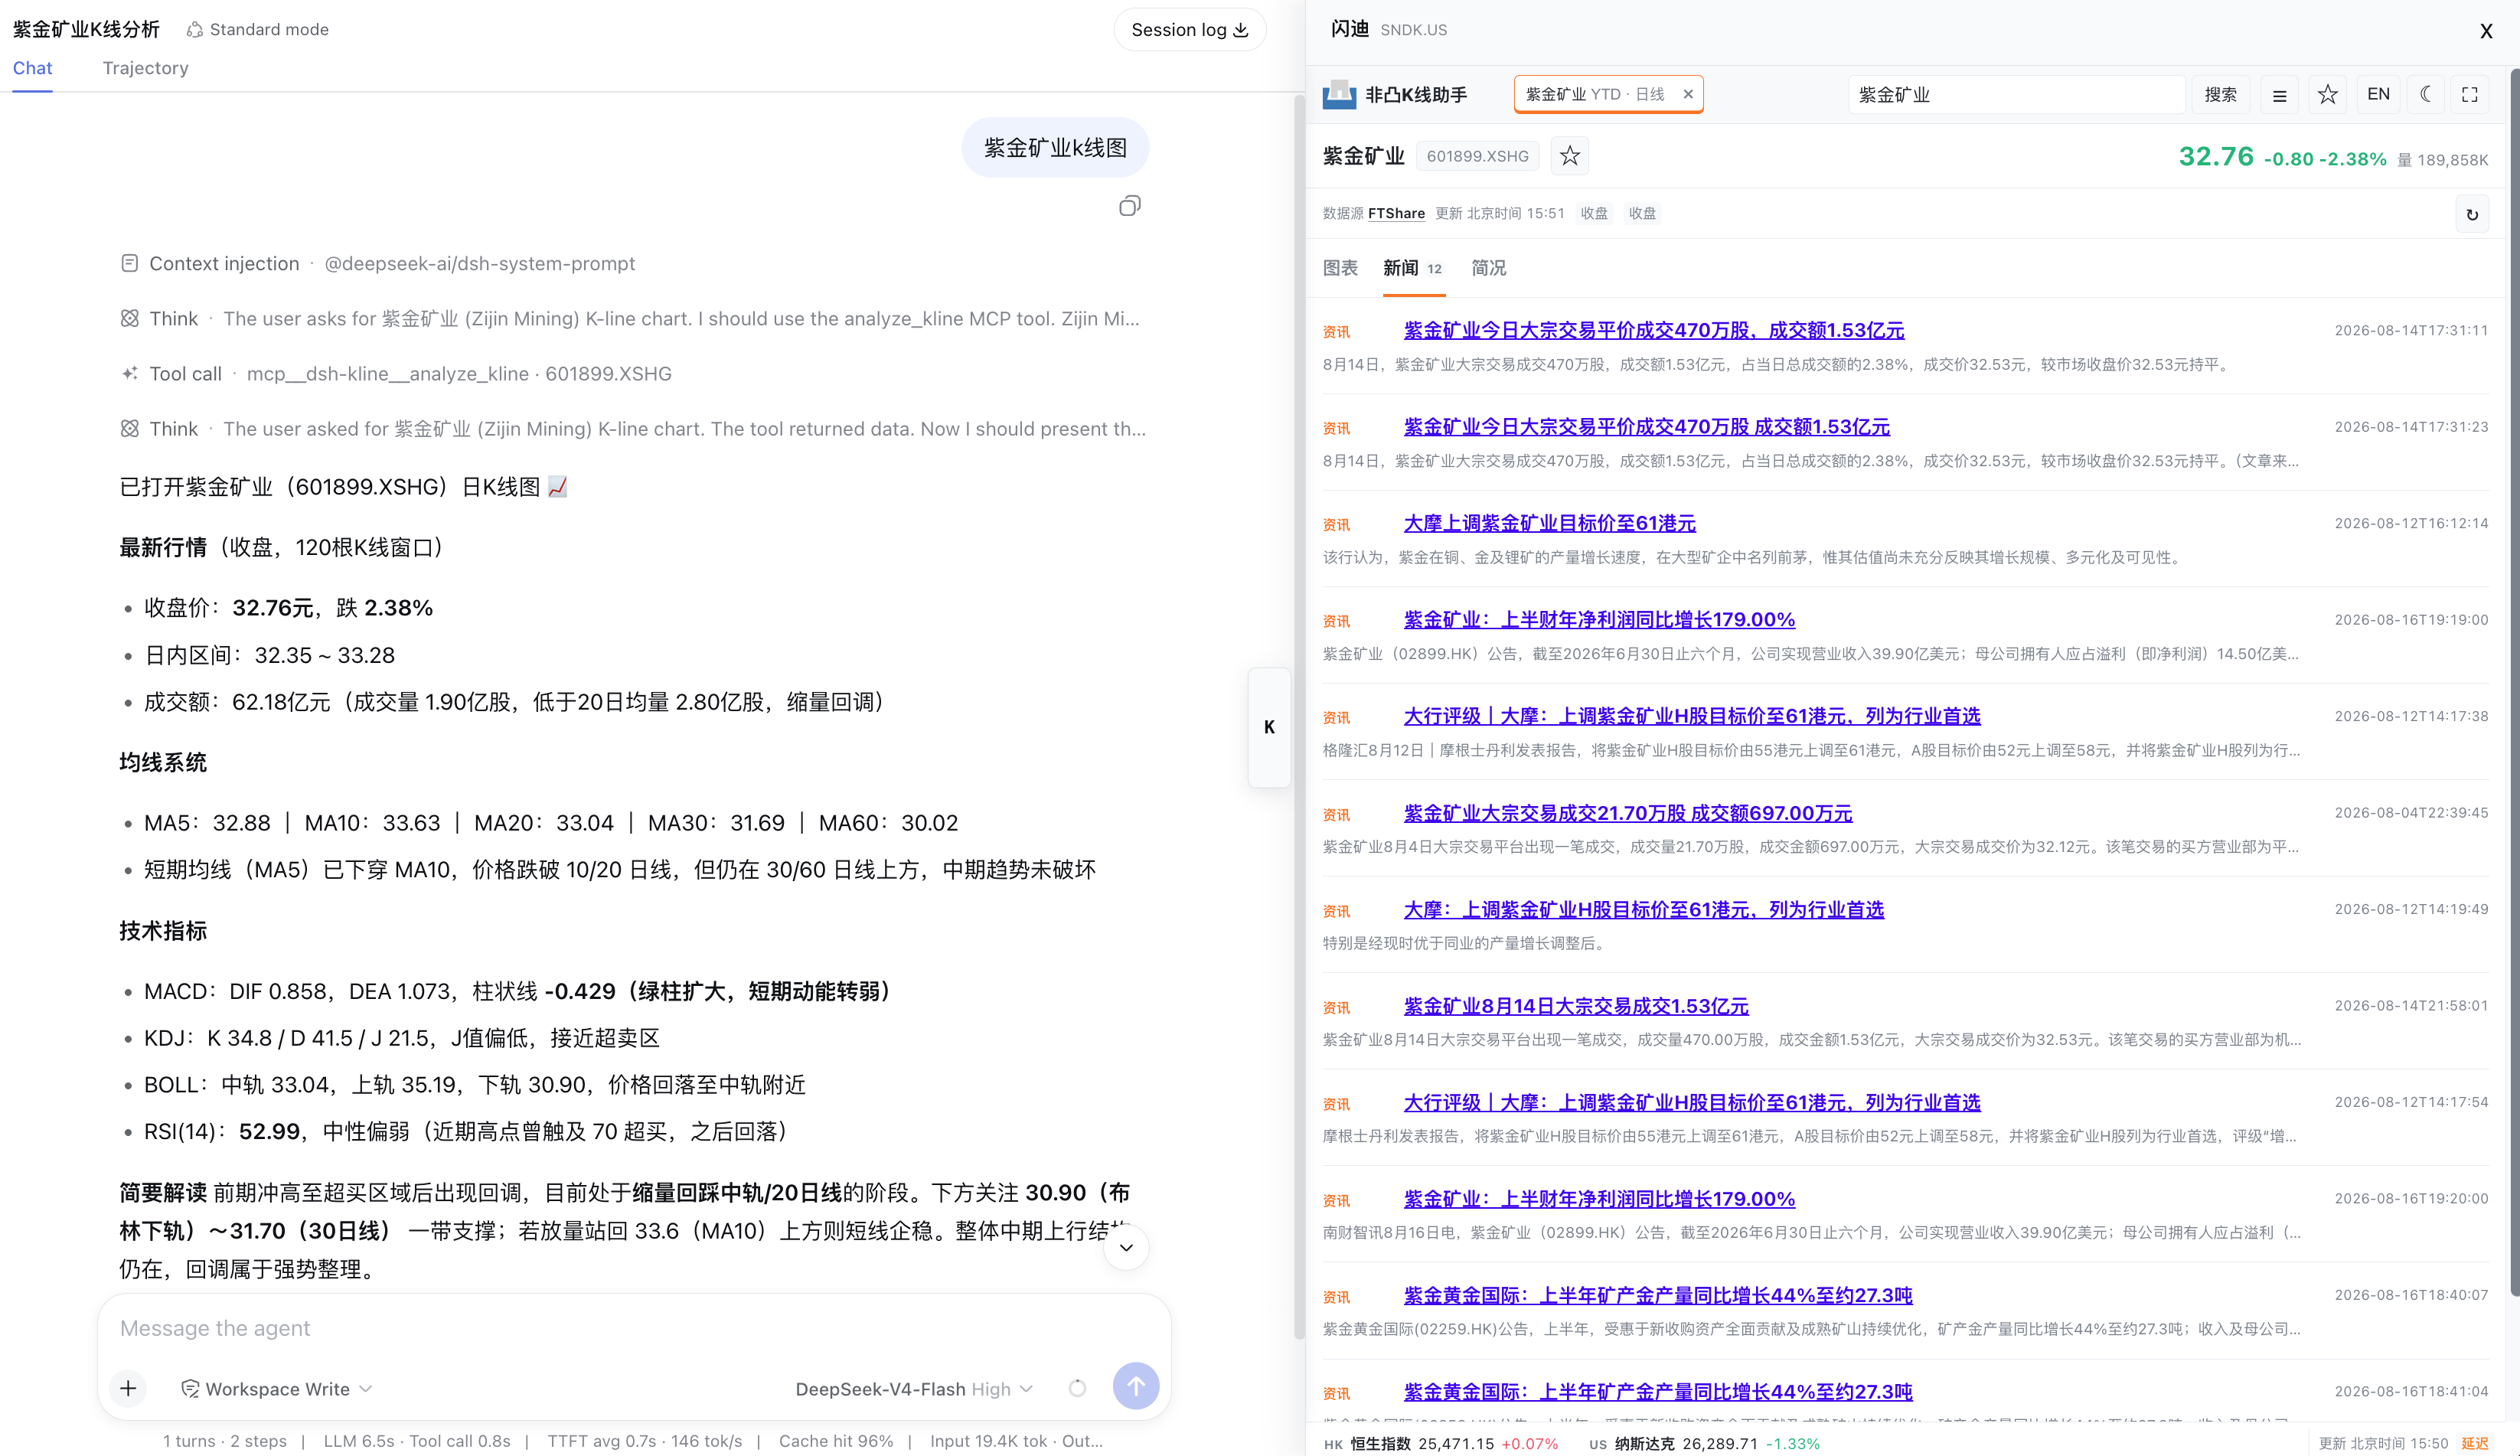The width and height of the screenshot is (2520, 1456).
Task: Click timestamp 2026-08-12T16:12:14
Action: pos(2411,523)
